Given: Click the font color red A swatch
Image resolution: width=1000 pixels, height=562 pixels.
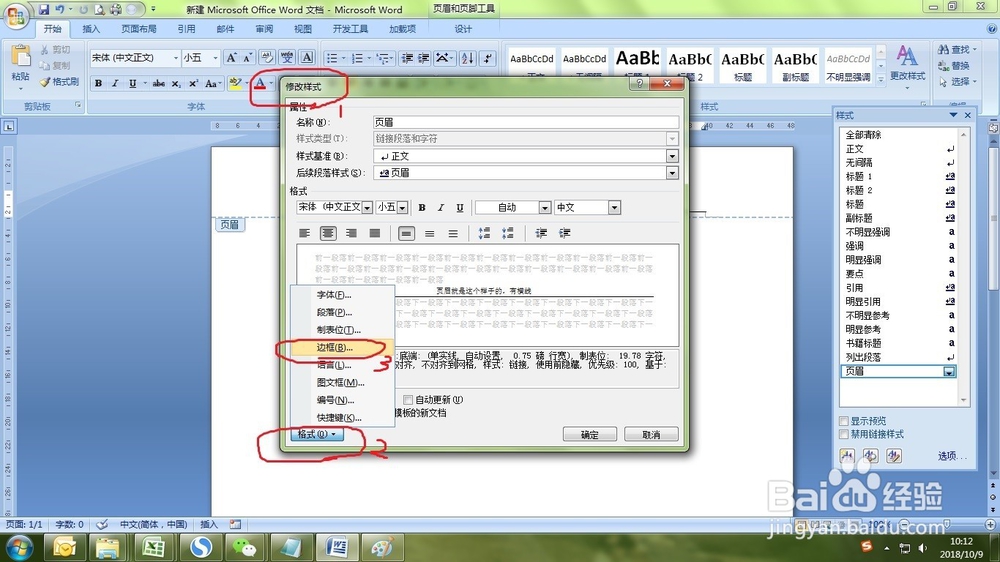Looking at the screenshot, I should pos(260,84).
